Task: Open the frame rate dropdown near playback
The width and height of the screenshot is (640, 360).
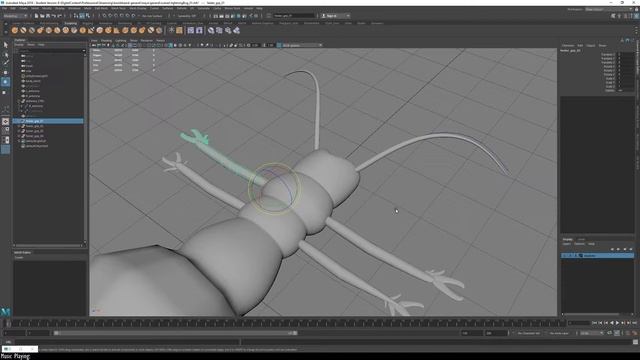Action: [591, 333]
